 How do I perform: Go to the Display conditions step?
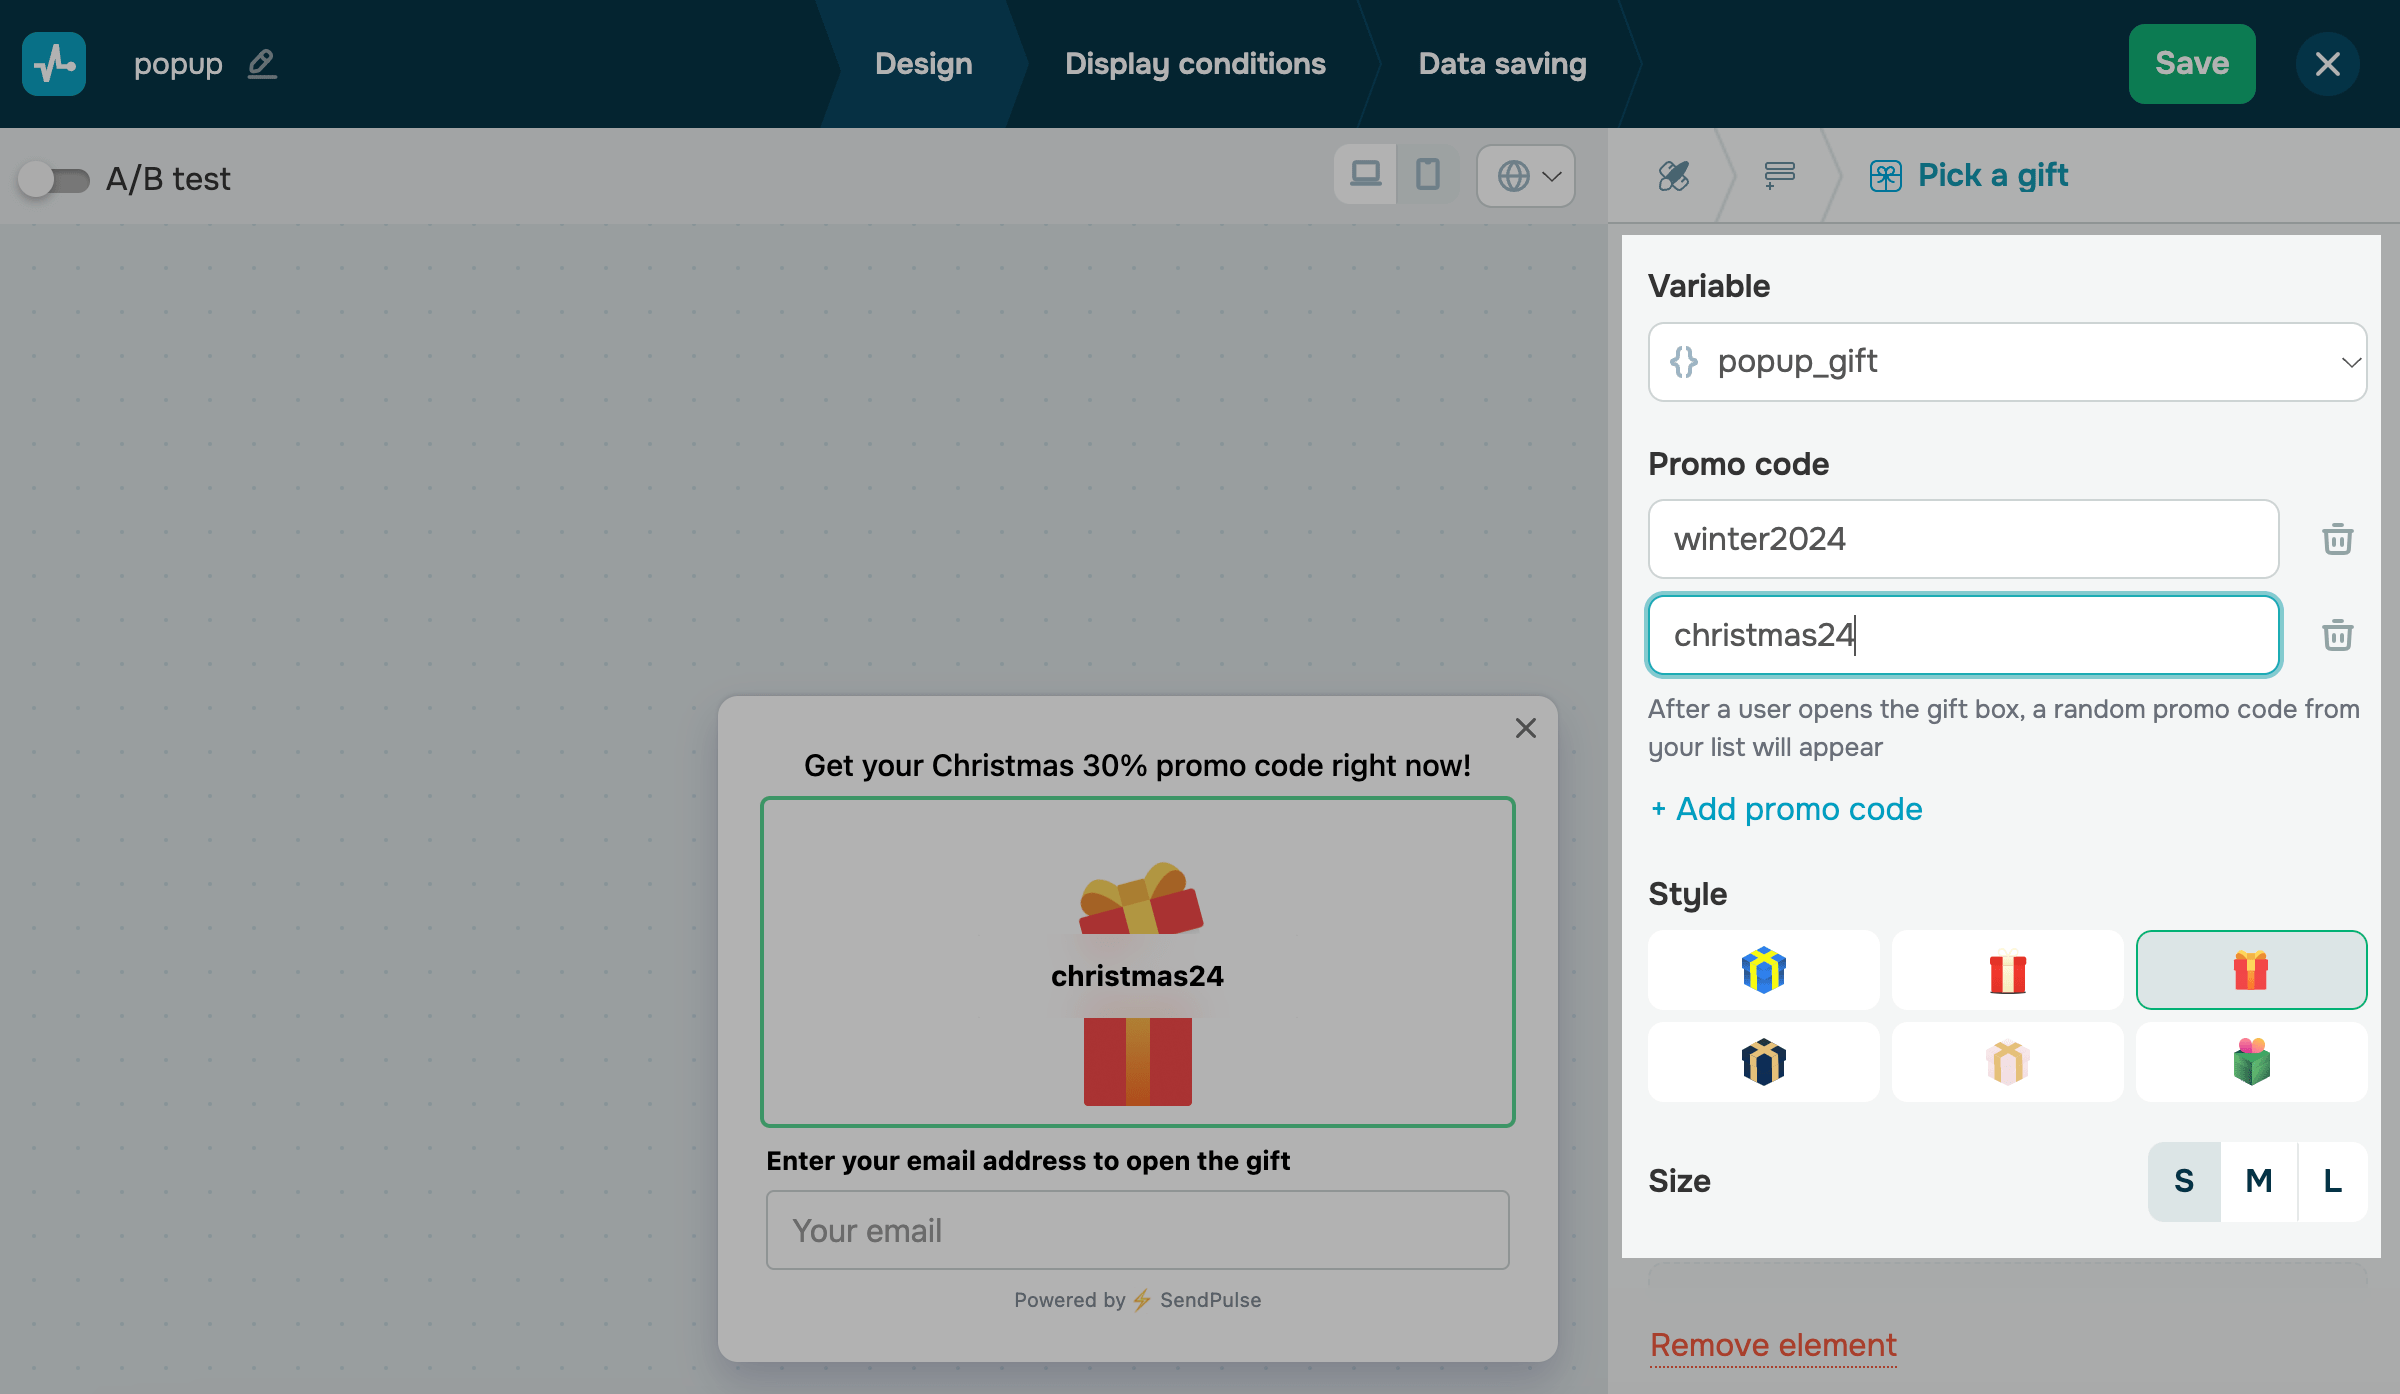click(x=1195, y=64)
